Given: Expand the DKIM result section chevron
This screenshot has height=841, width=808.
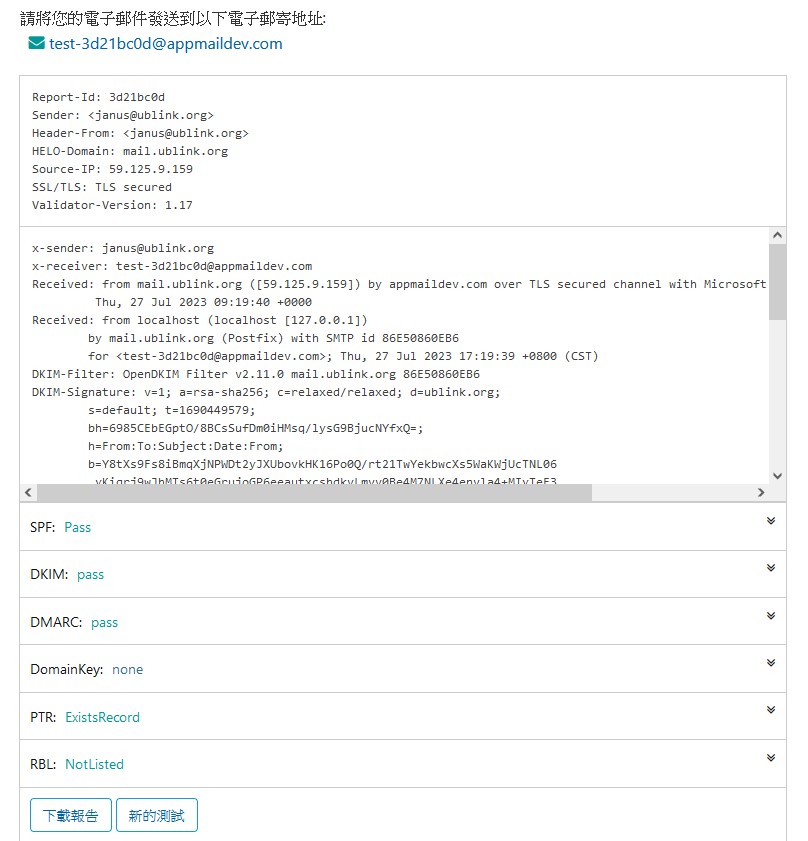Looking at the screenshot, I should pos(771,568).
